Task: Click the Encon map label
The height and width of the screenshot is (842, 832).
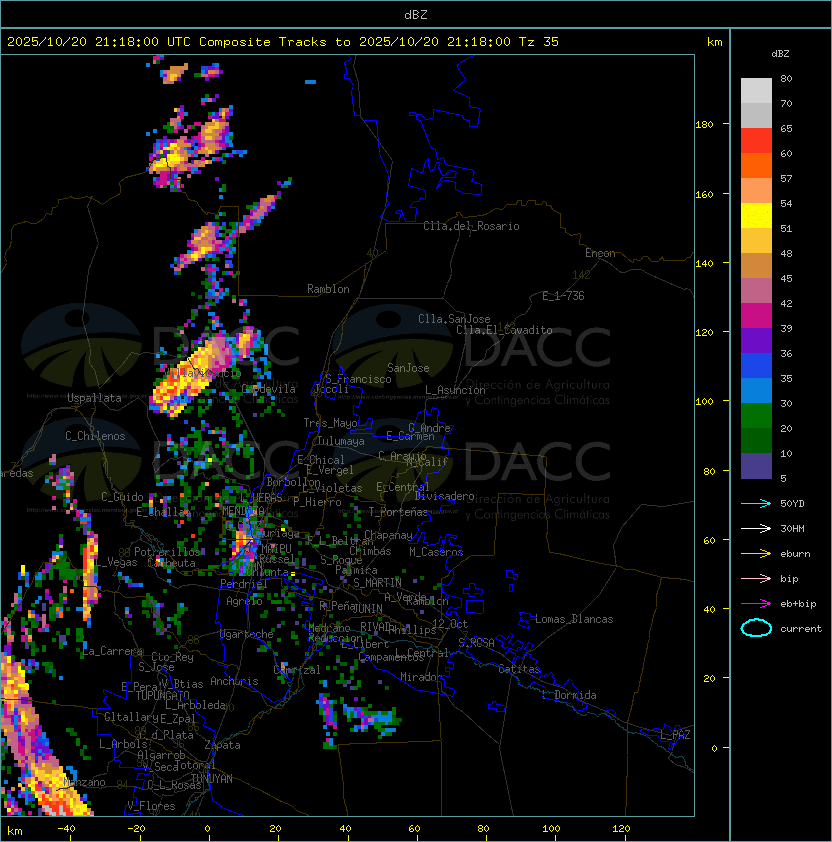Action: [x=600, y=253]
